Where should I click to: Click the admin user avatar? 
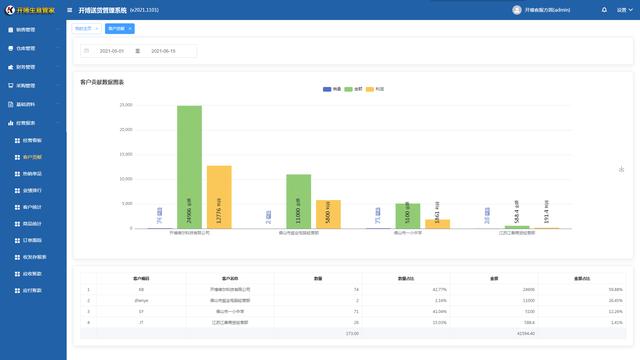[517, 10]
